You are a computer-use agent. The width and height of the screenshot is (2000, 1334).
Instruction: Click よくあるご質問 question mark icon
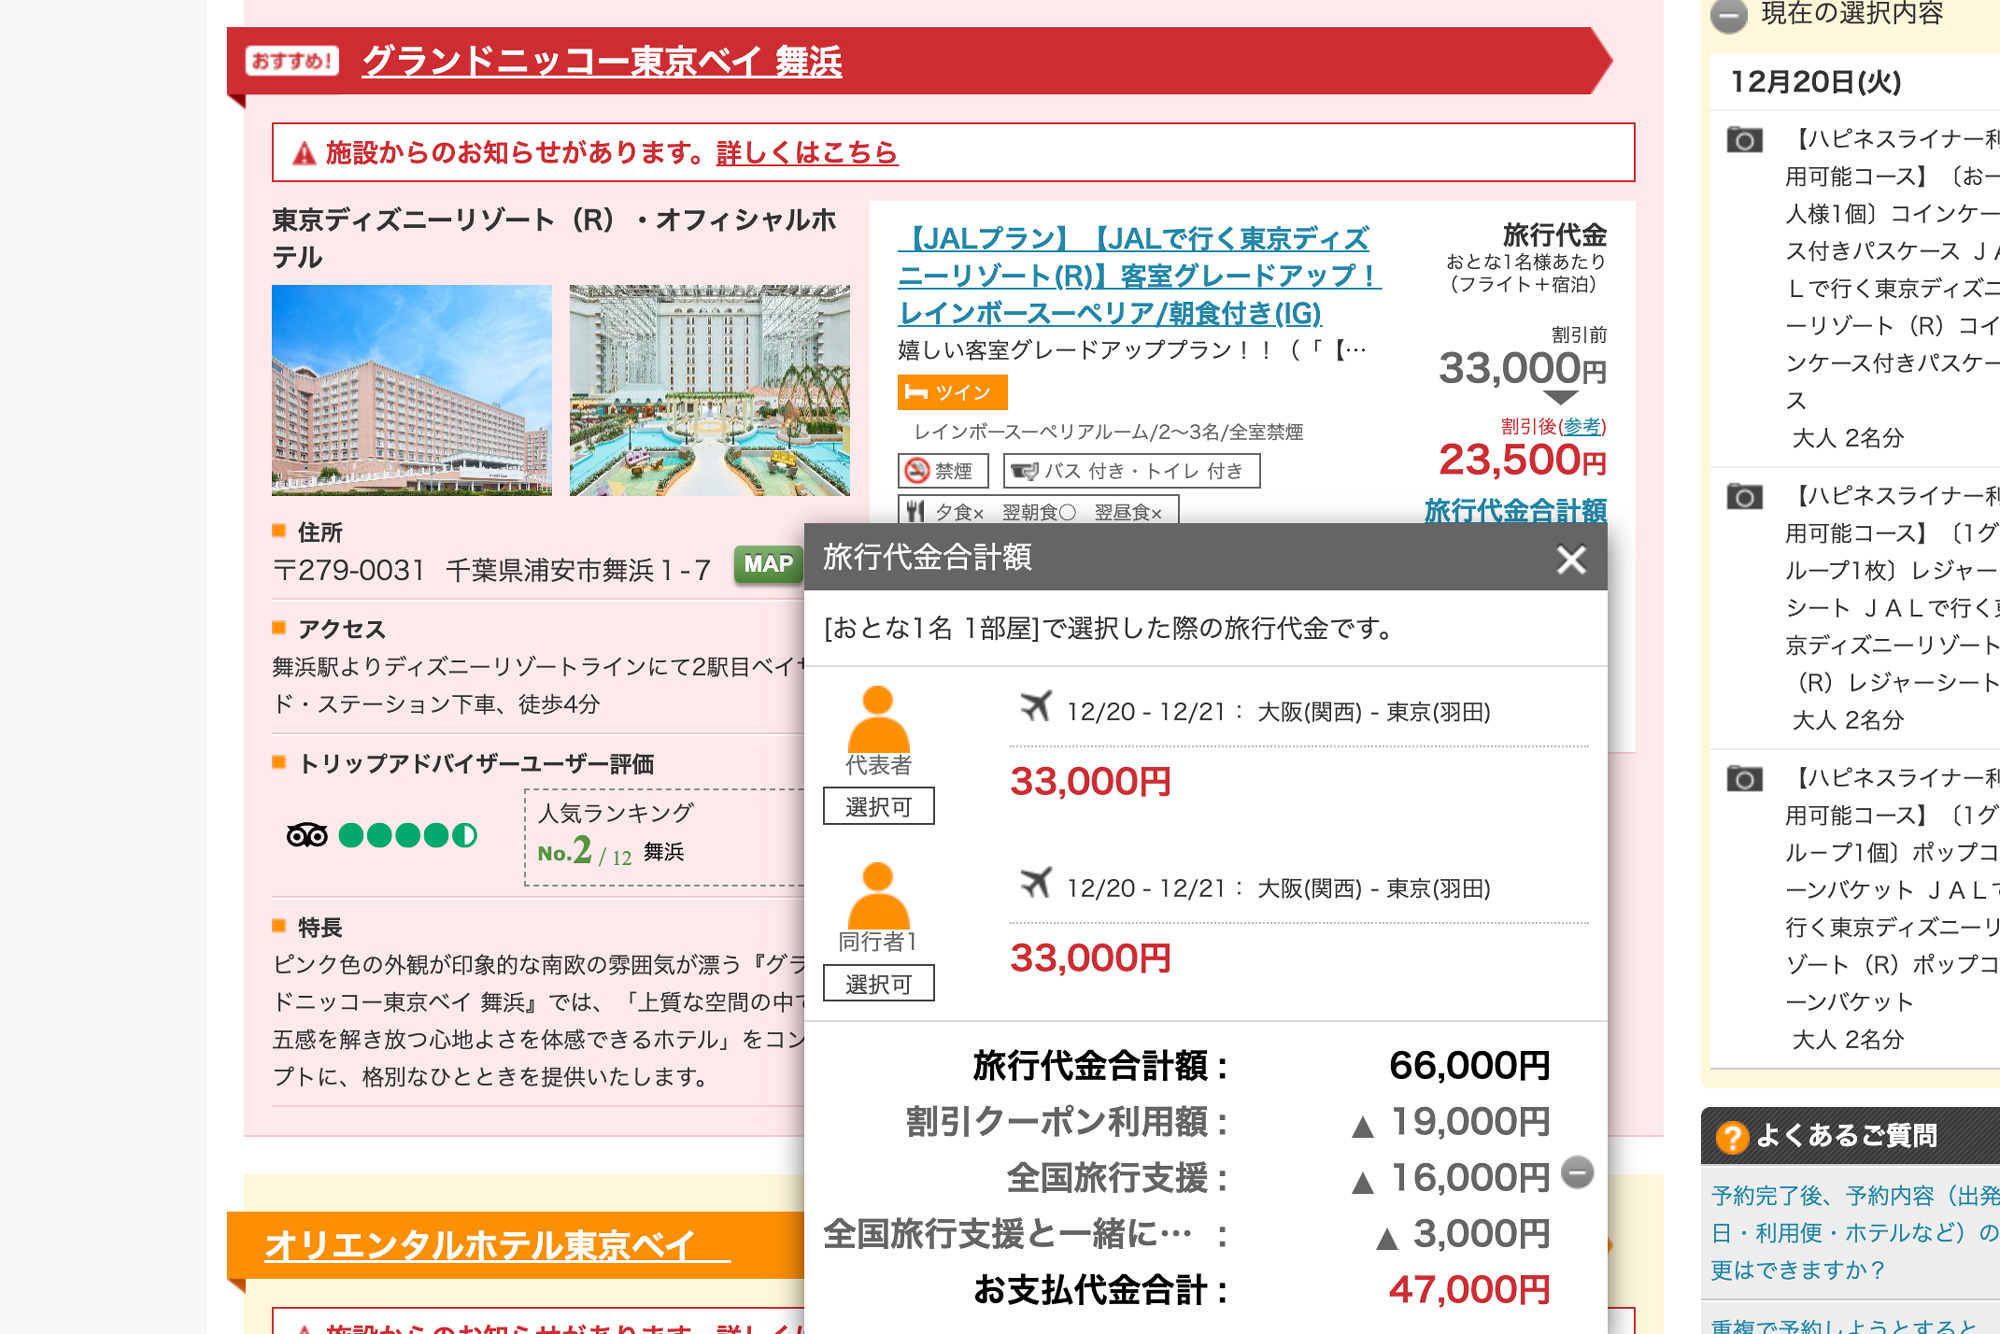tap(1731, 1137)
